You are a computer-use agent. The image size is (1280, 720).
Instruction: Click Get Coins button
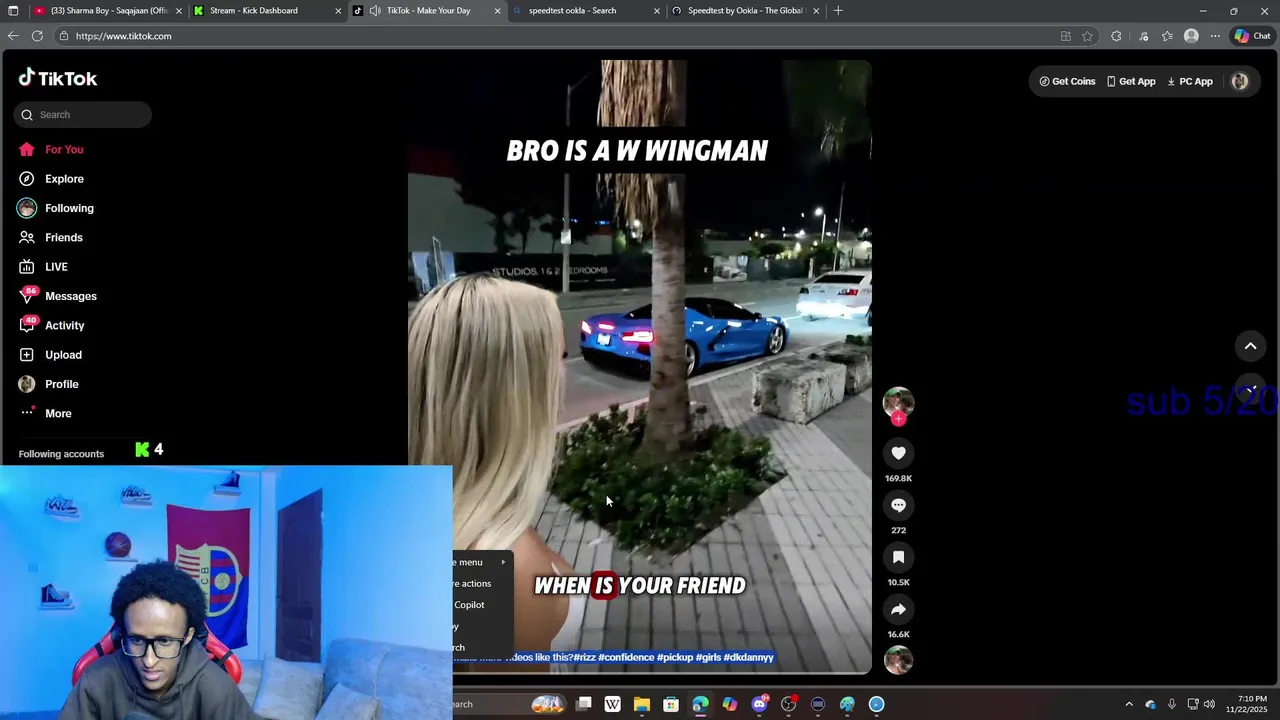tap(1067, 82)
